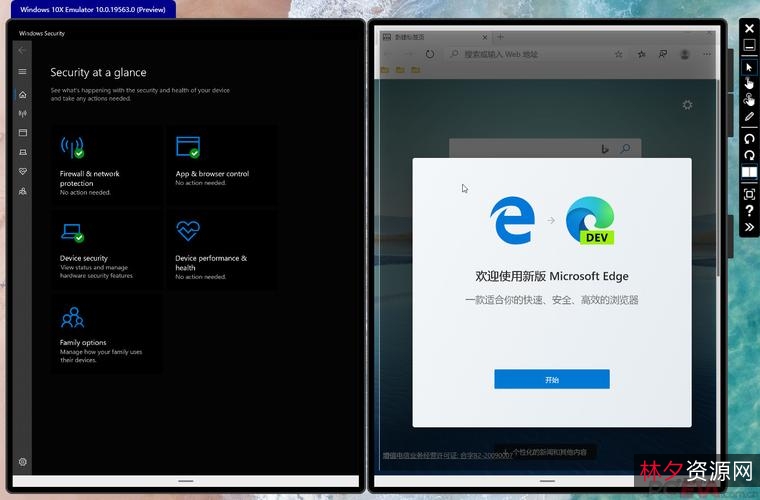Go back in Windows Security

(x=22, y=50)
